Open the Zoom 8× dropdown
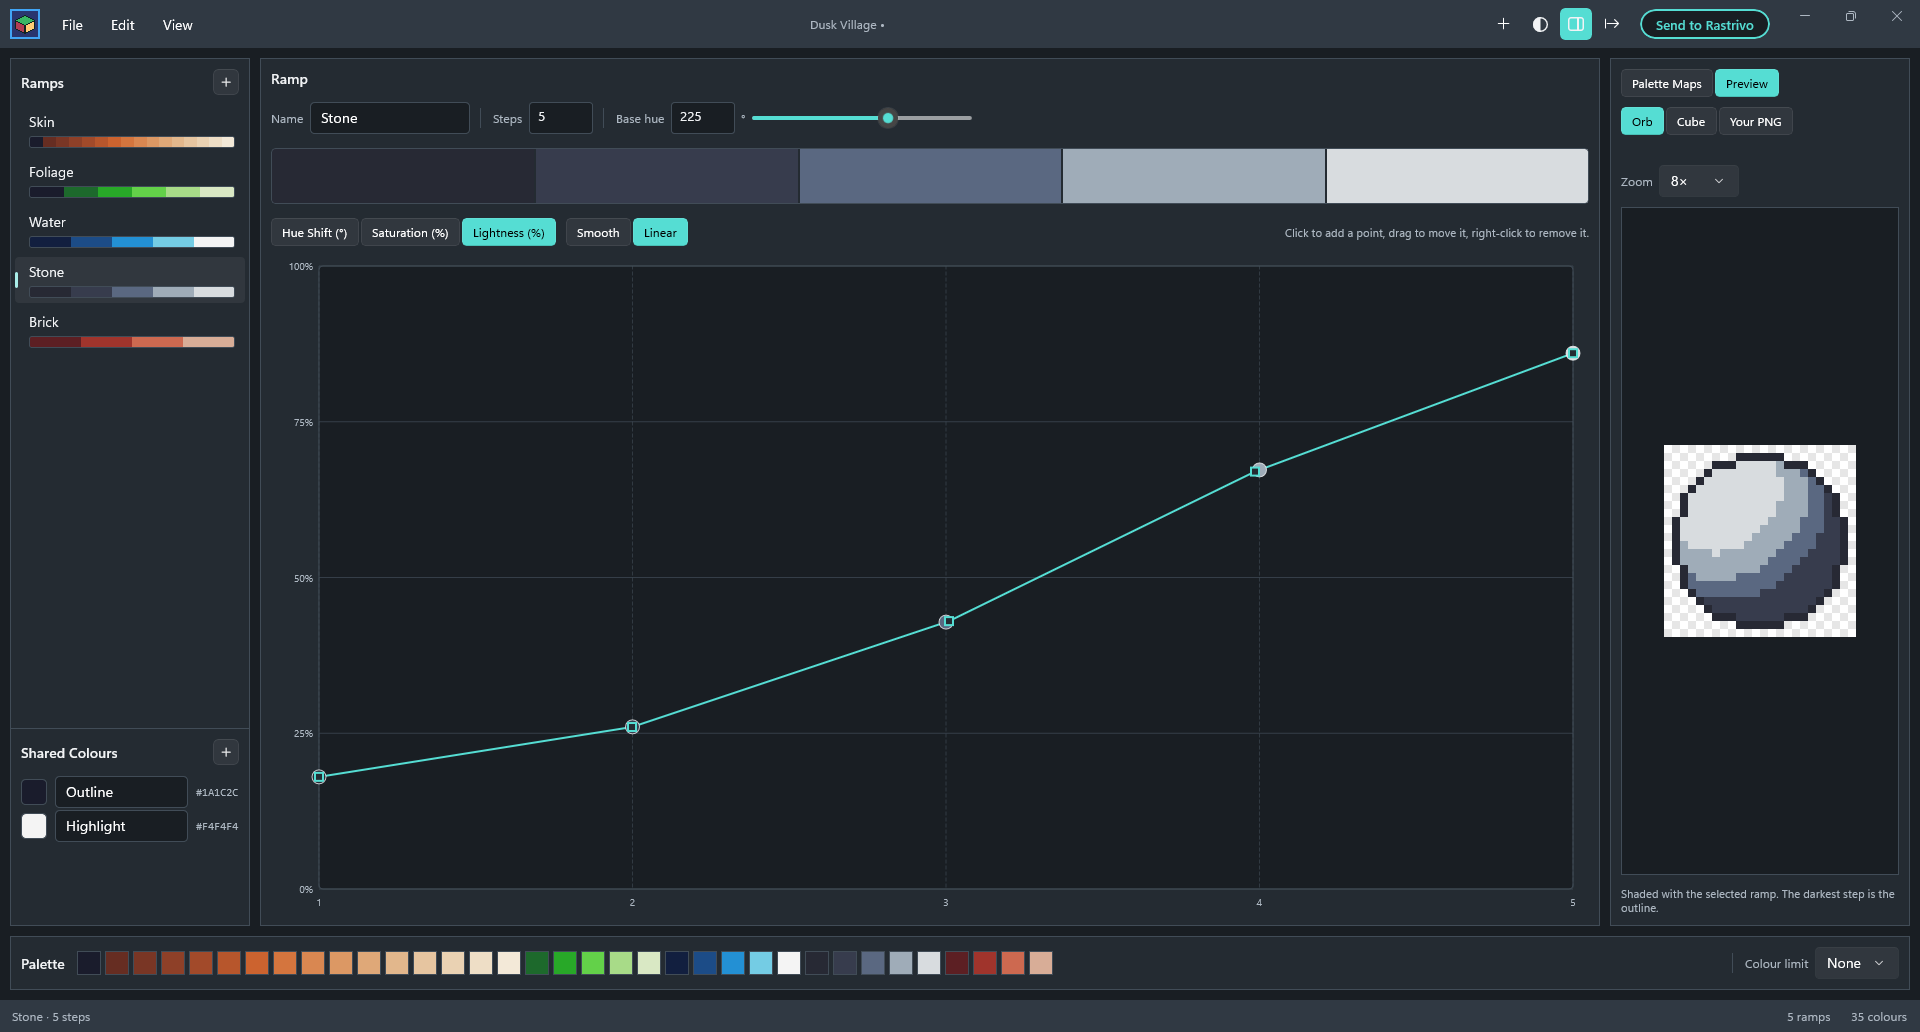This screenshot has width=1920, height=1032. click(x=1698, y=181)
